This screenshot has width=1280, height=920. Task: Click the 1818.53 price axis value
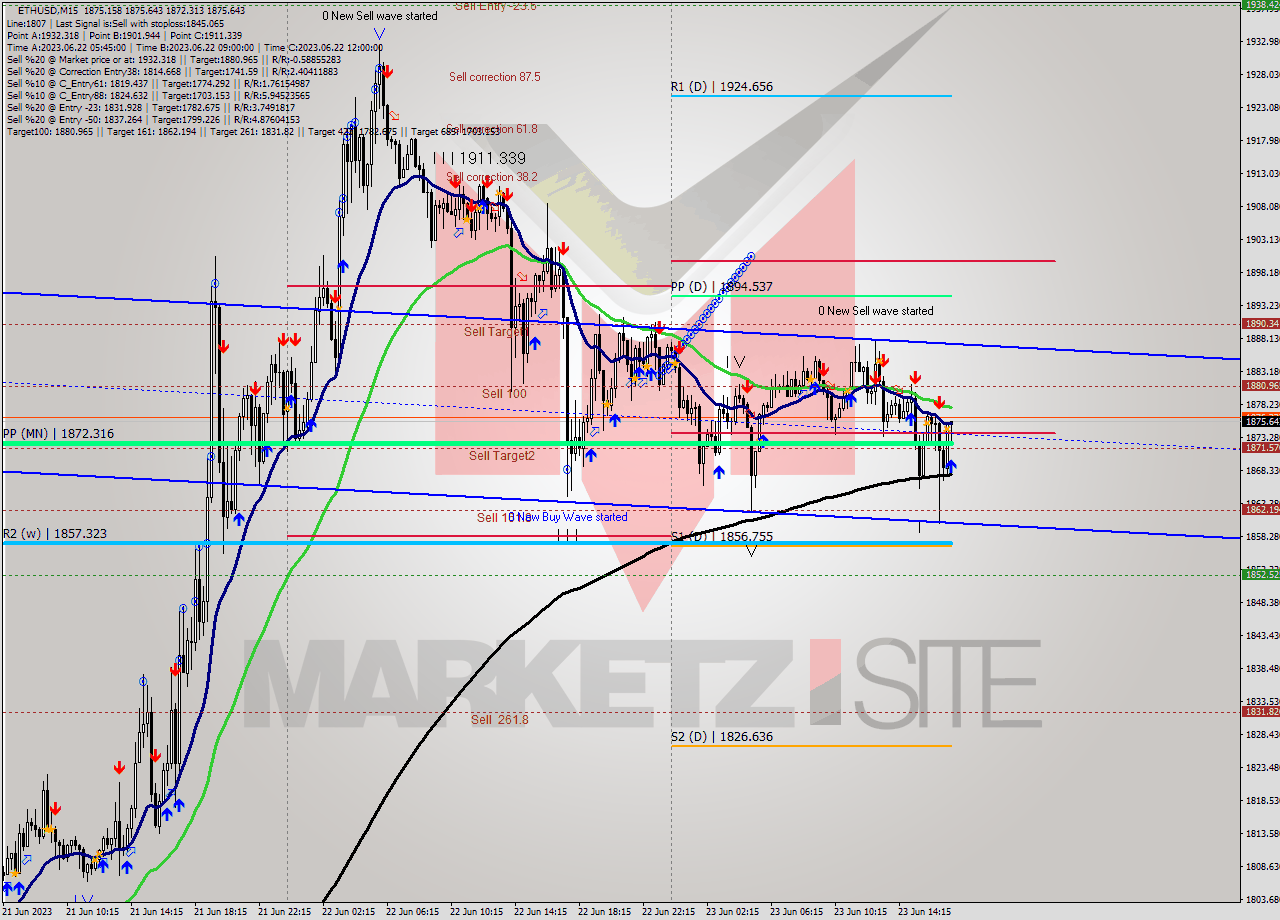pos(1261,801)
